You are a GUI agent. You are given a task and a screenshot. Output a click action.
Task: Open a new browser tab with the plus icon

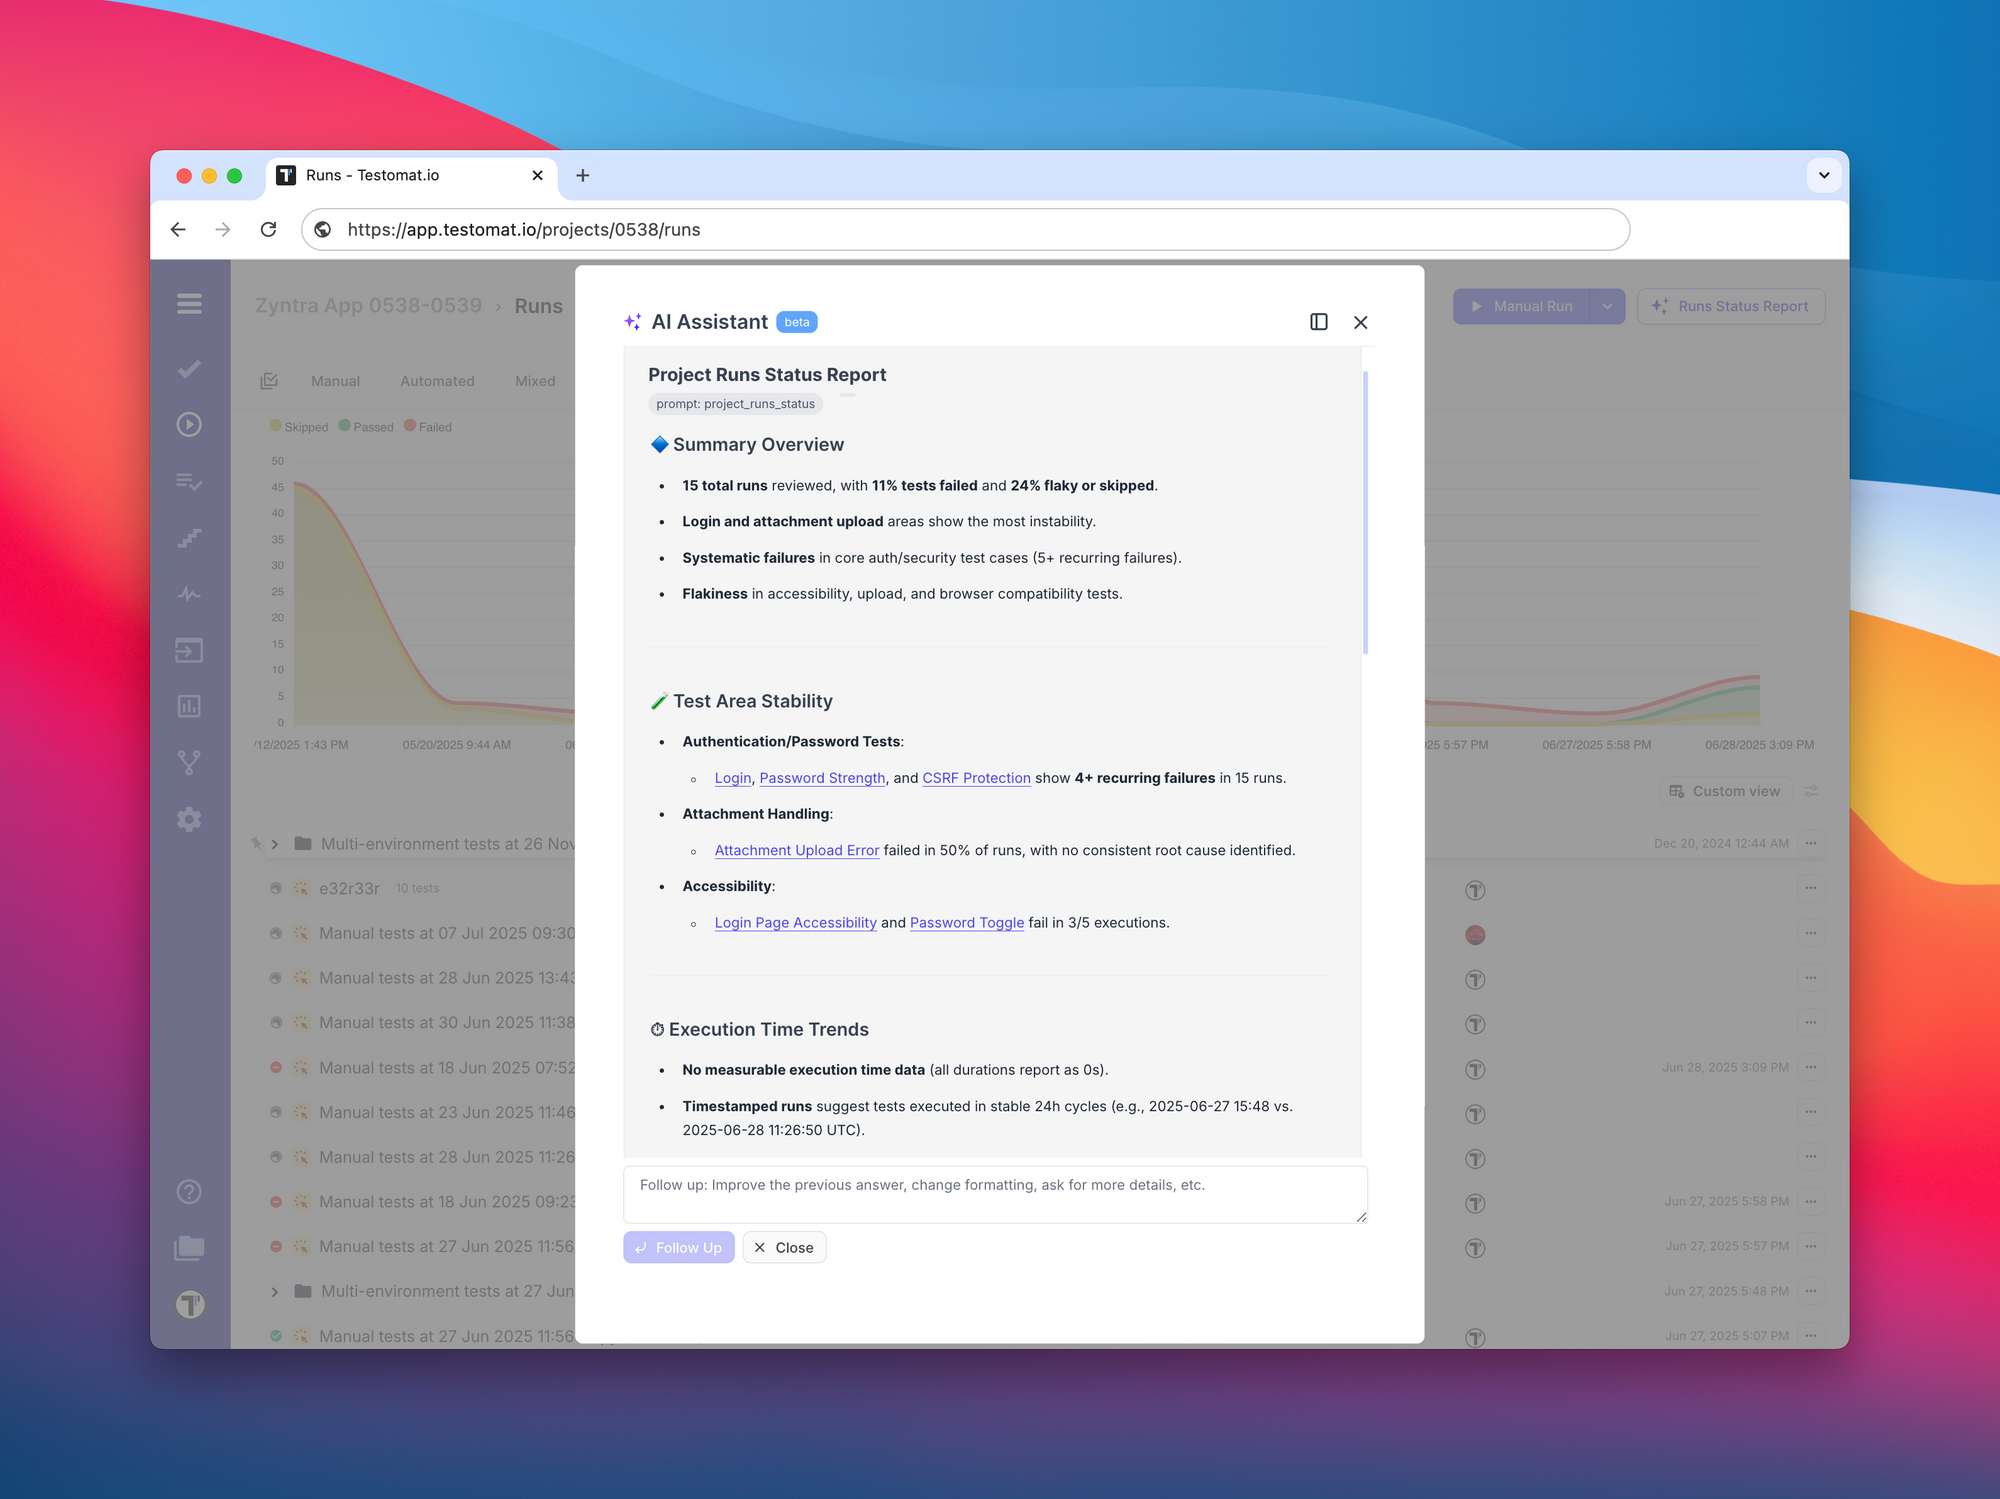point(583,176)
